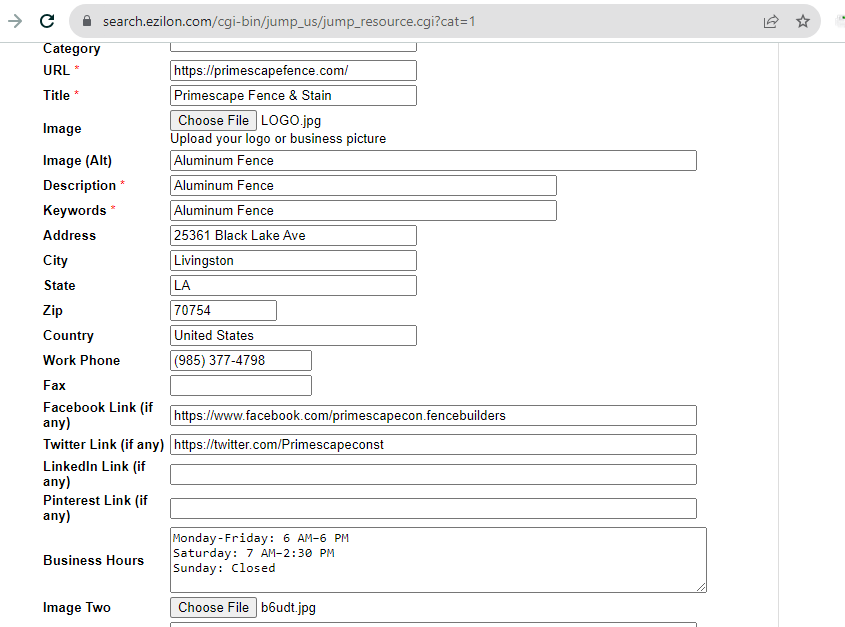The width and height of the screenshot is (845, 627).
Task: Click the City field showing Livingston
Action: click(x=293, y=260)
